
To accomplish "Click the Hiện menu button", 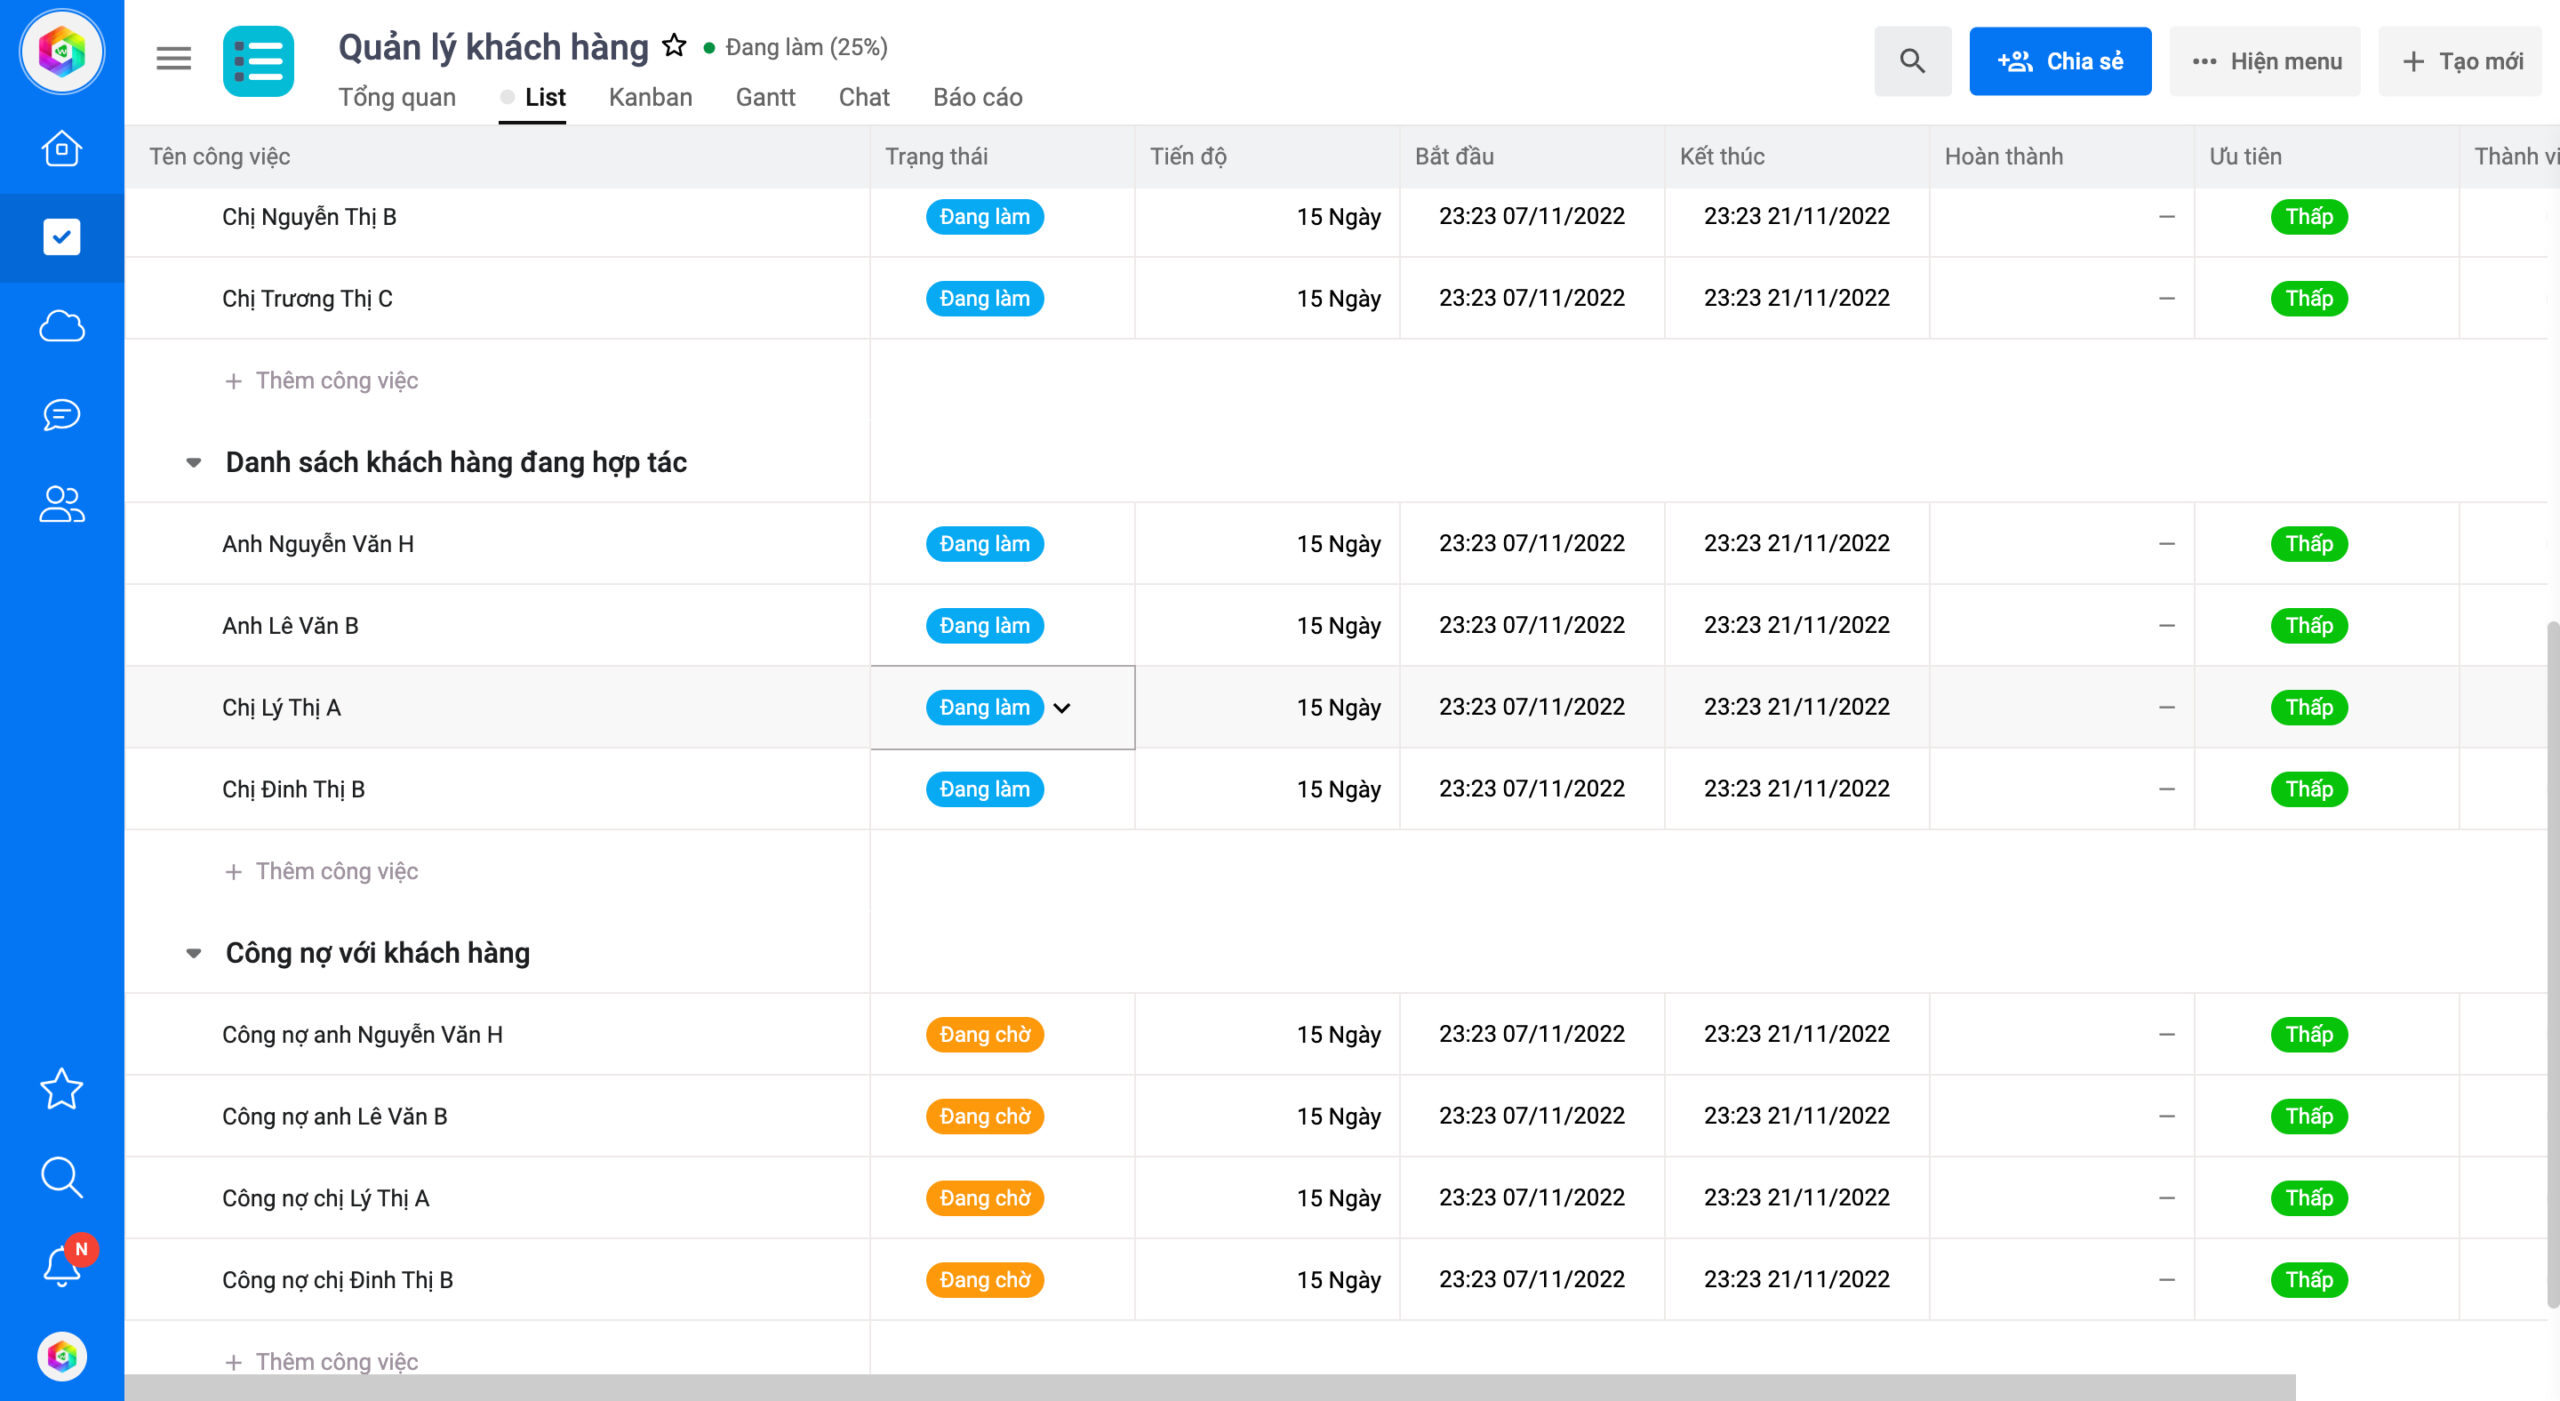I will 2265,61.
